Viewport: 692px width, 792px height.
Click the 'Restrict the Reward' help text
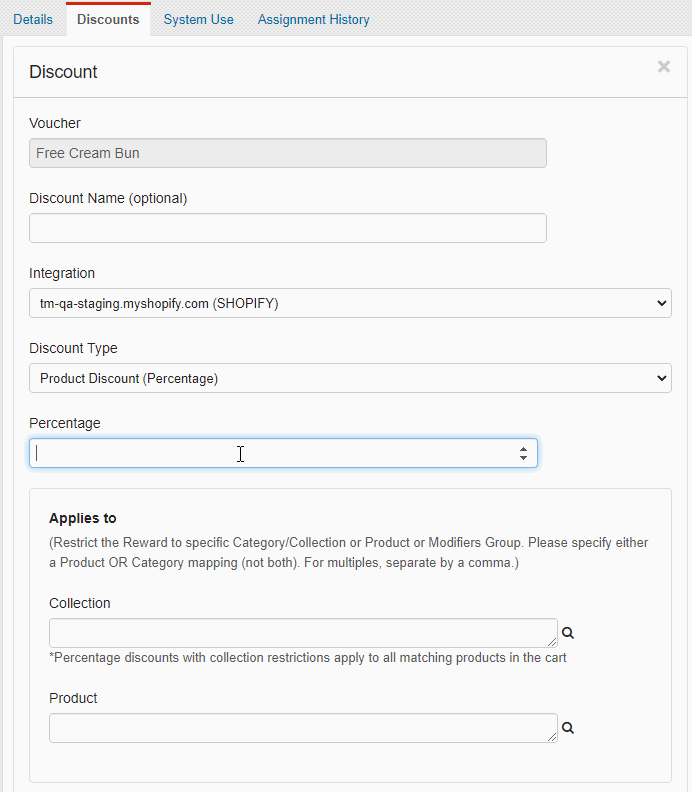(349, 553)
